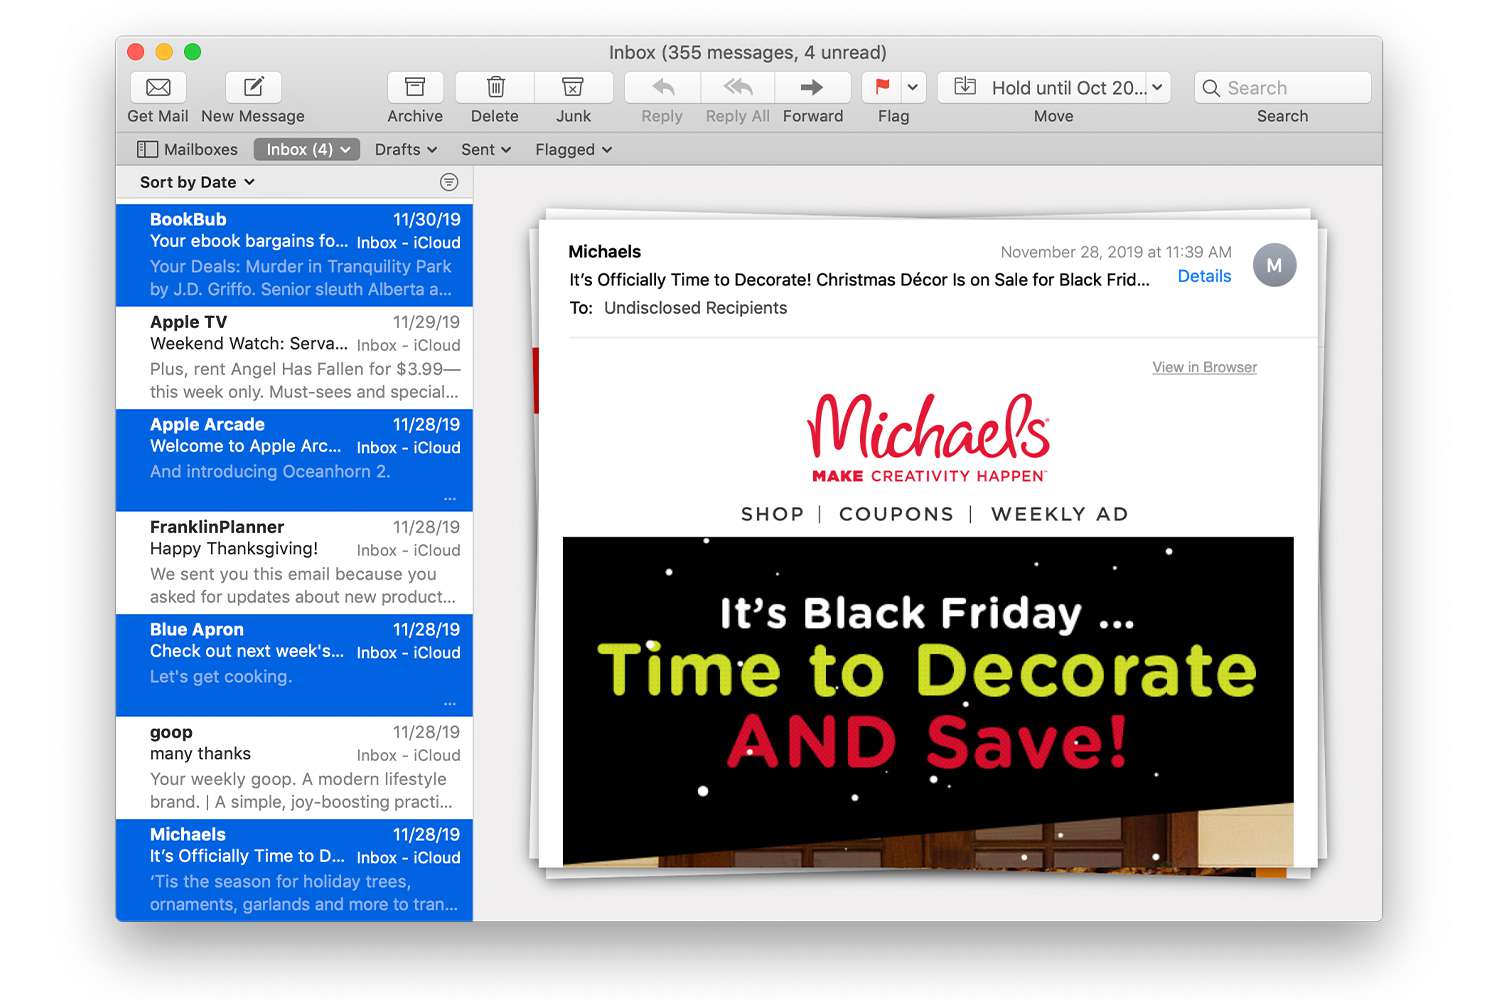Select the Michaels message in list
The image size is (1500, 1000).
[294, 870]
